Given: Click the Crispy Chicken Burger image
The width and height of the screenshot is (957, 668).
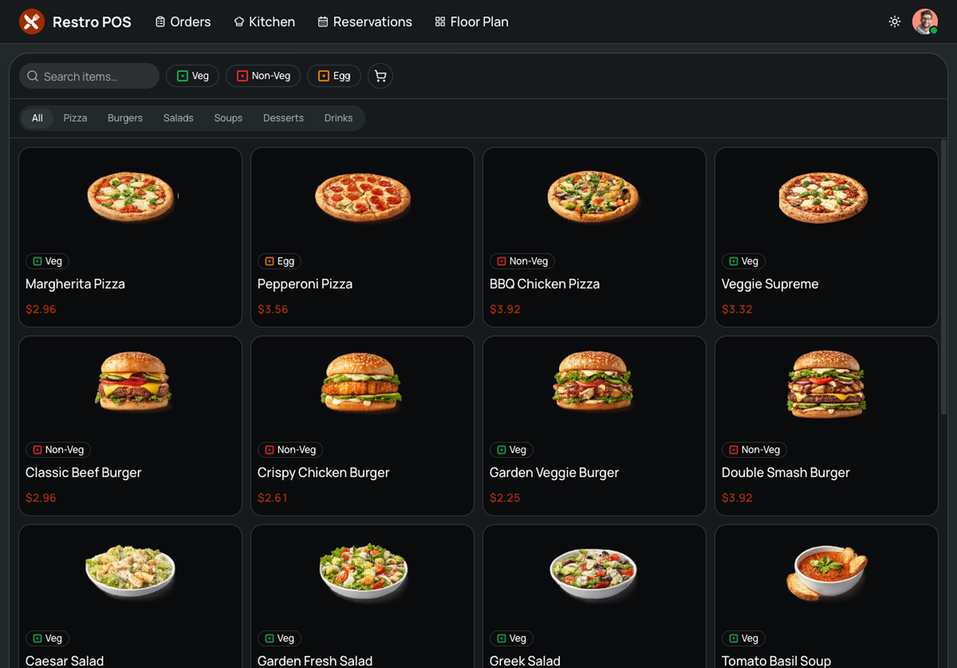Looking at the screenshot, I should [361, 382].
